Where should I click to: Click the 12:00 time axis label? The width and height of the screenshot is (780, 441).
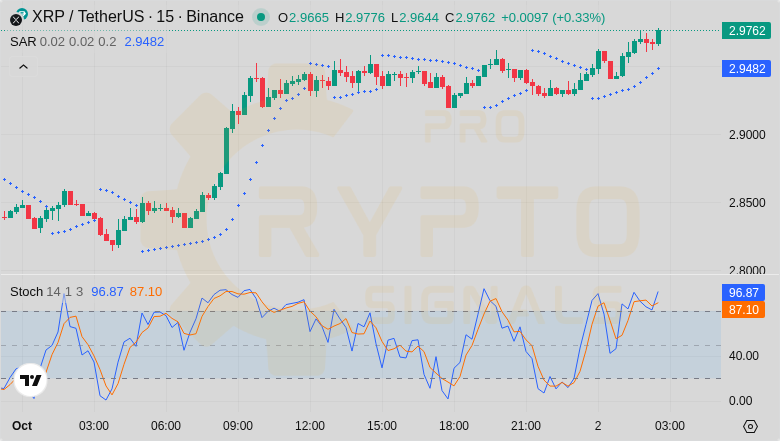[310, 426]
